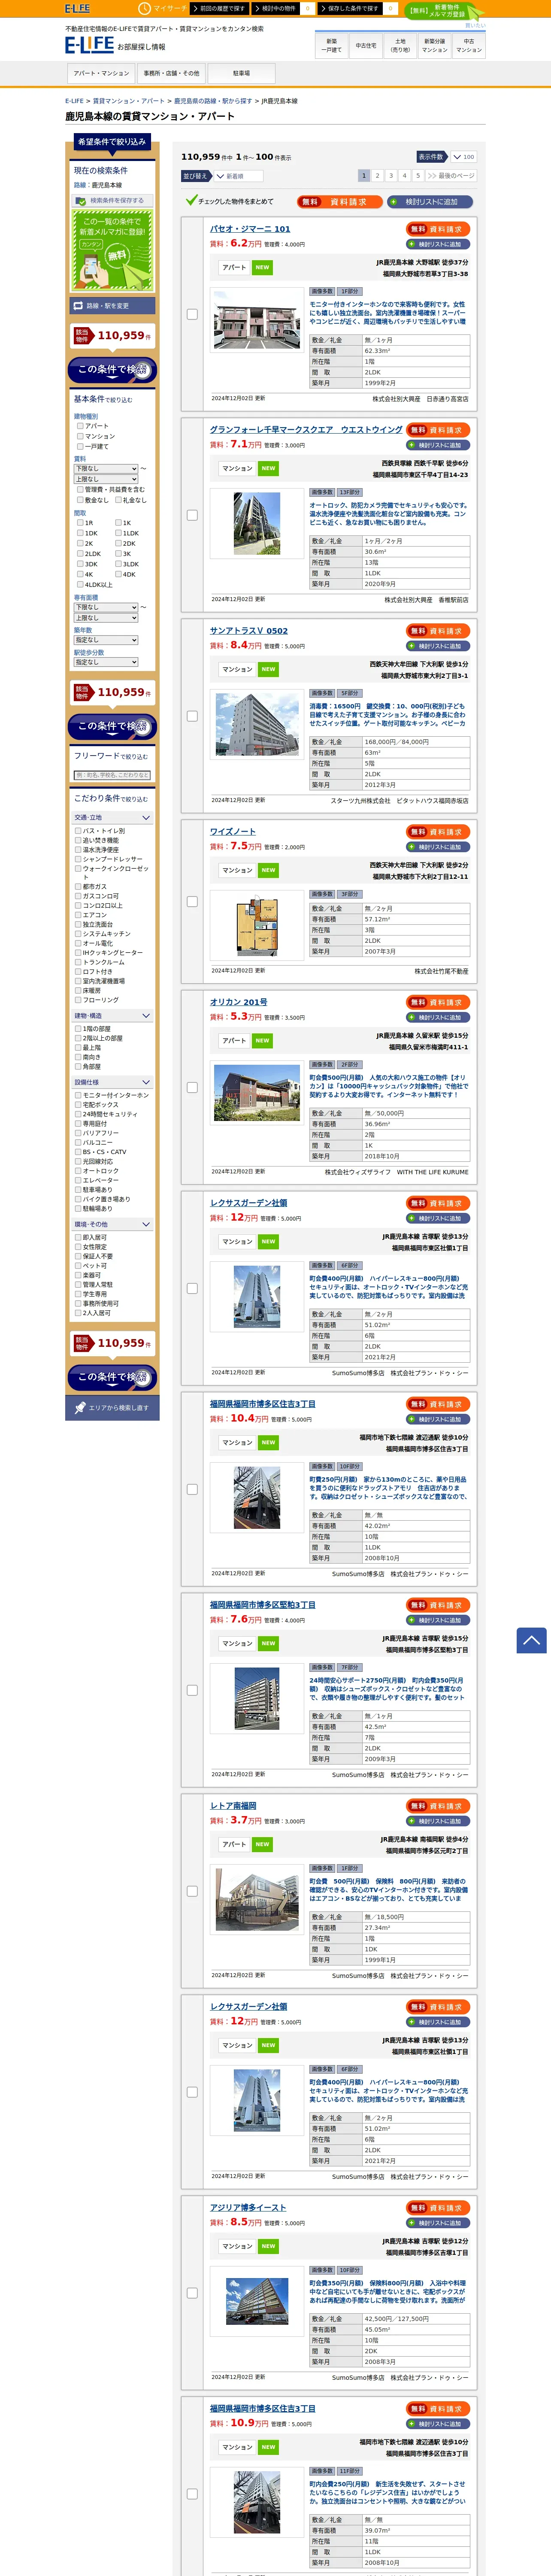Screen dimensions: 551x2576
Task: Open 前回の履歴で探す top bar item
Action: [x=221, y=8]
